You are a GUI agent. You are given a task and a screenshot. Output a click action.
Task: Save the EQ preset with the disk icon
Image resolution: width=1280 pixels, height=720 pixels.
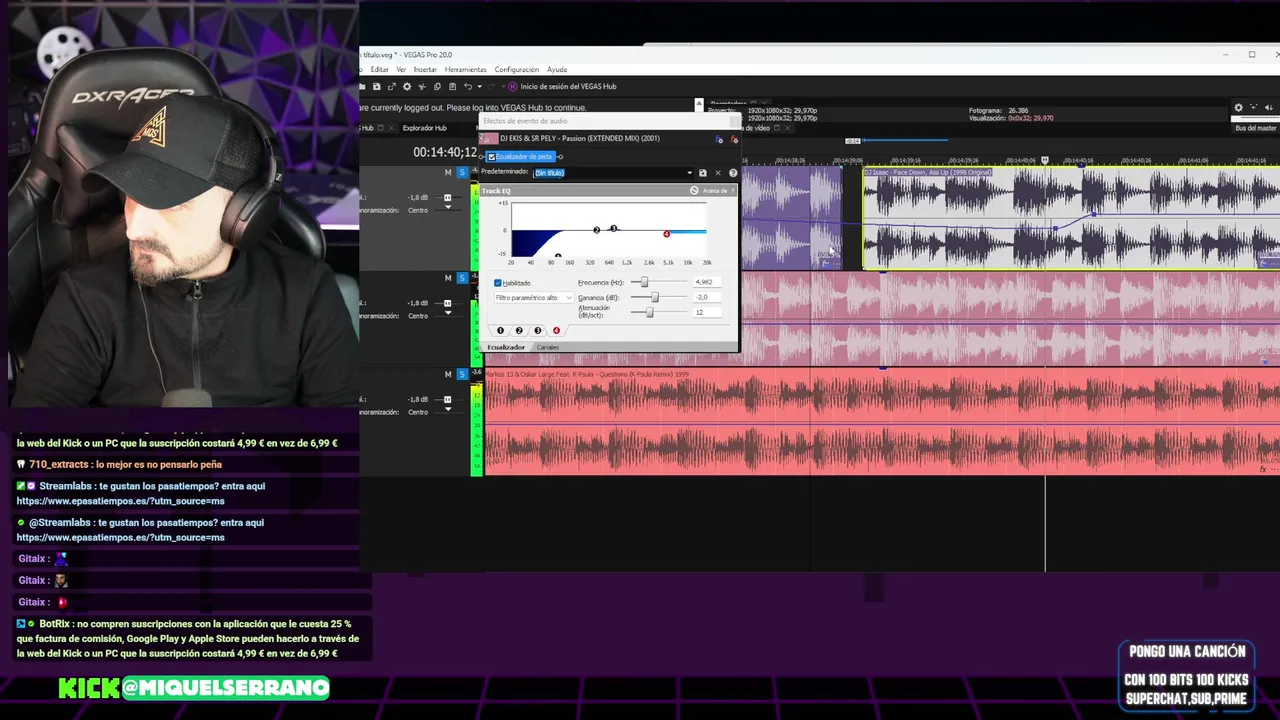coord(703,173)
